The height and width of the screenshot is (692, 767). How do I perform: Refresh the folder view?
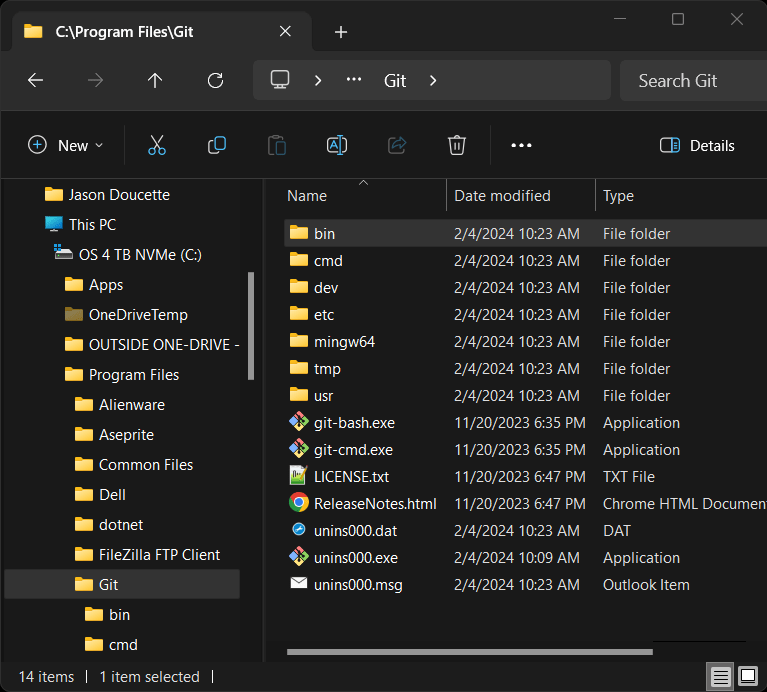[215, 80]
